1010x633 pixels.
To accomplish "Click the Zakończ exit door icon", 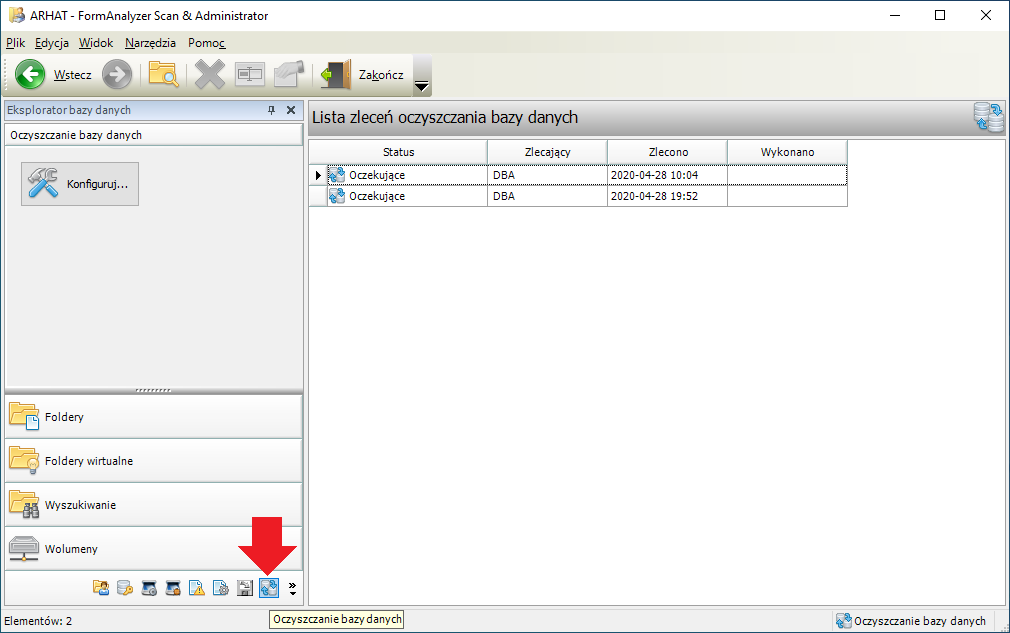I will [335, 74].
